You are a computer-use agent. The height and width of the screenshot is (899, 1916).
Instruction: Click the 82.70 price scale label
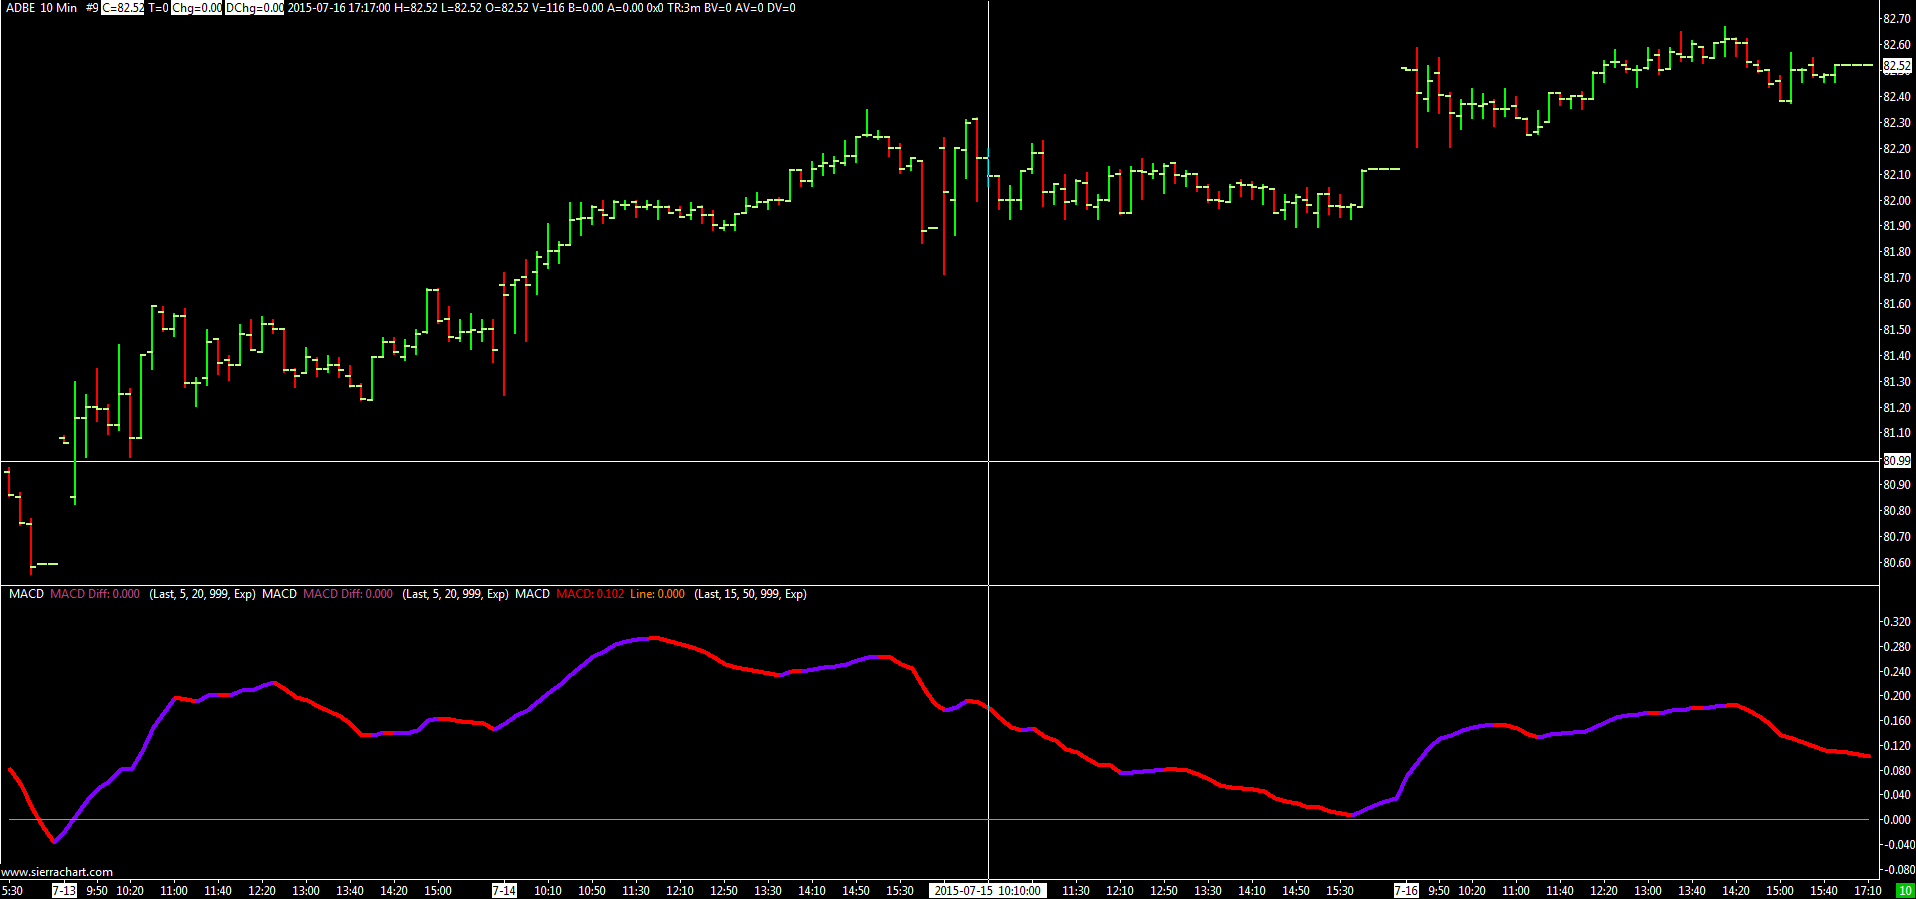coord(1897,19)
